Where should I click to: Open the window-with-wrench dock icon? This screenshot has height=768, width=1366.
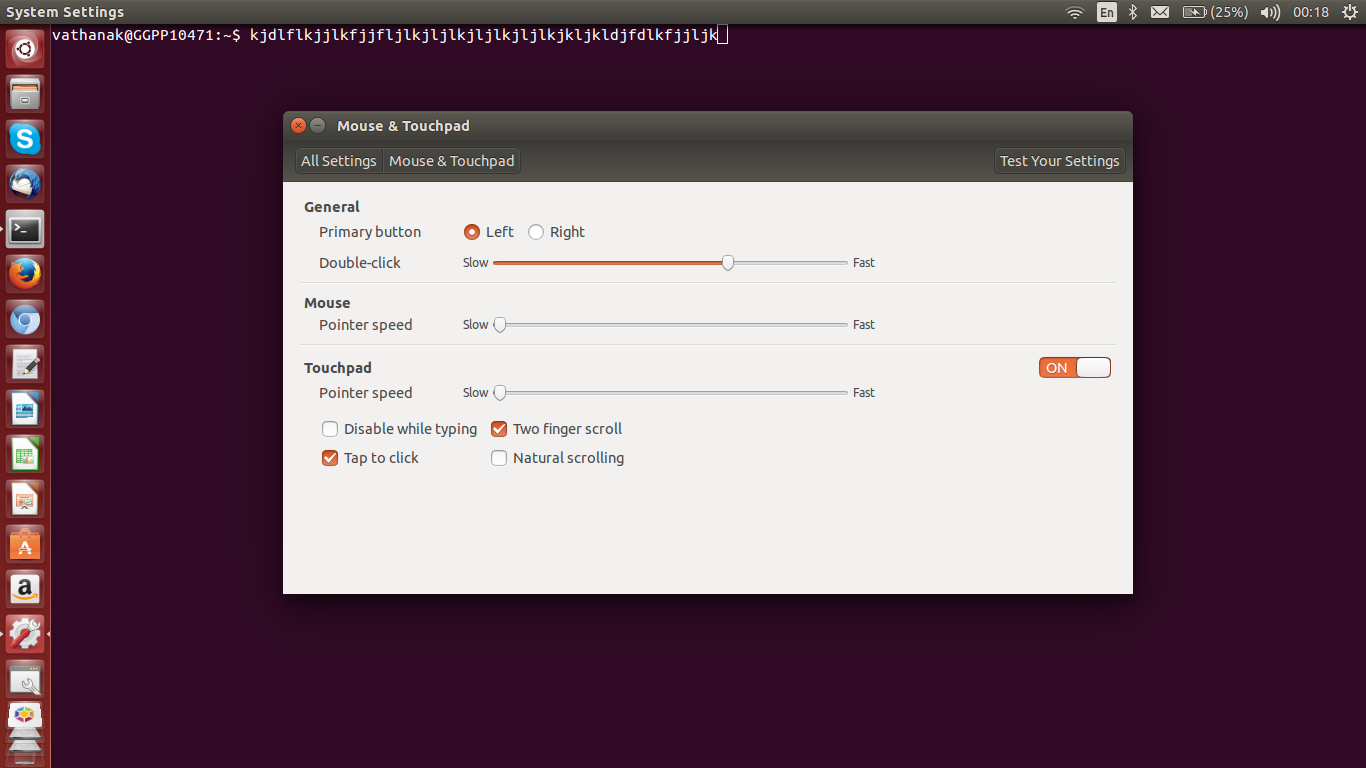tap(25, 680)
